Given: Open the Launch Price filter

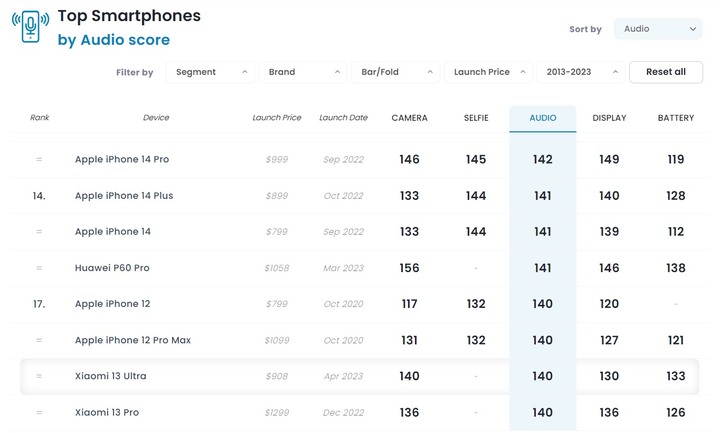Looking at the screenshot, I should click(488, 72).
